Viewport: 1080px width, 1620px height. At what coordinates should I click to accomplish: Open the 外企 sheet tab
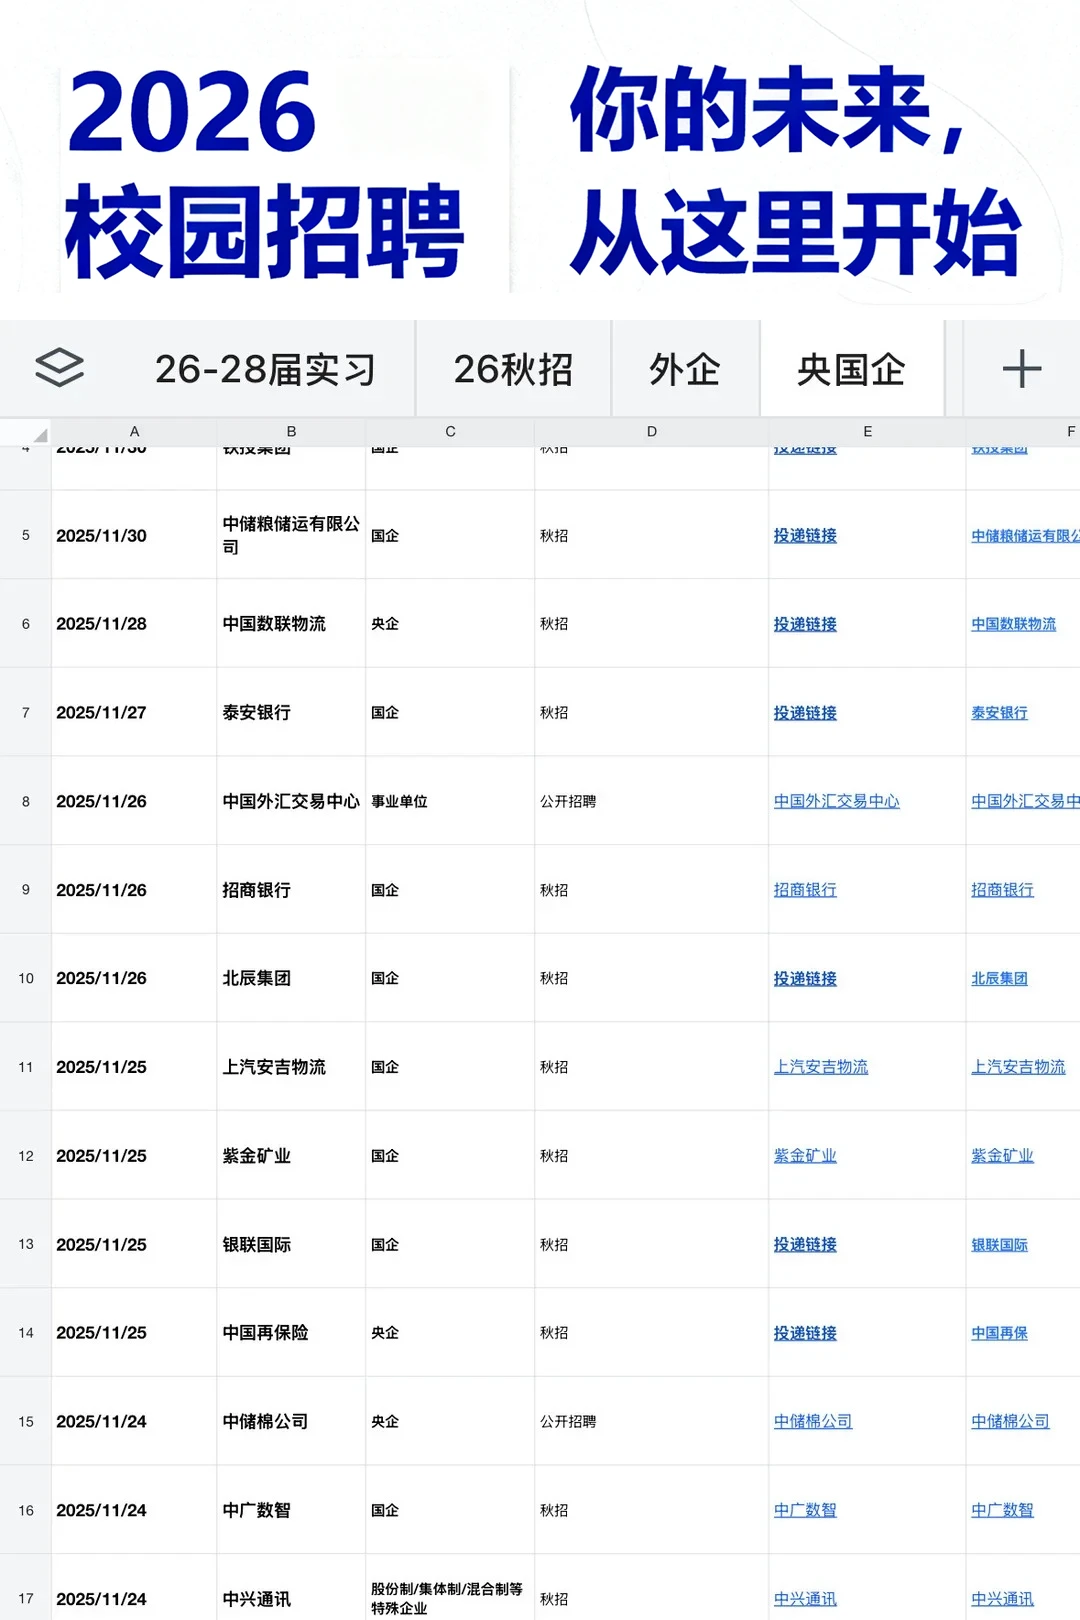tap(685, 369)
